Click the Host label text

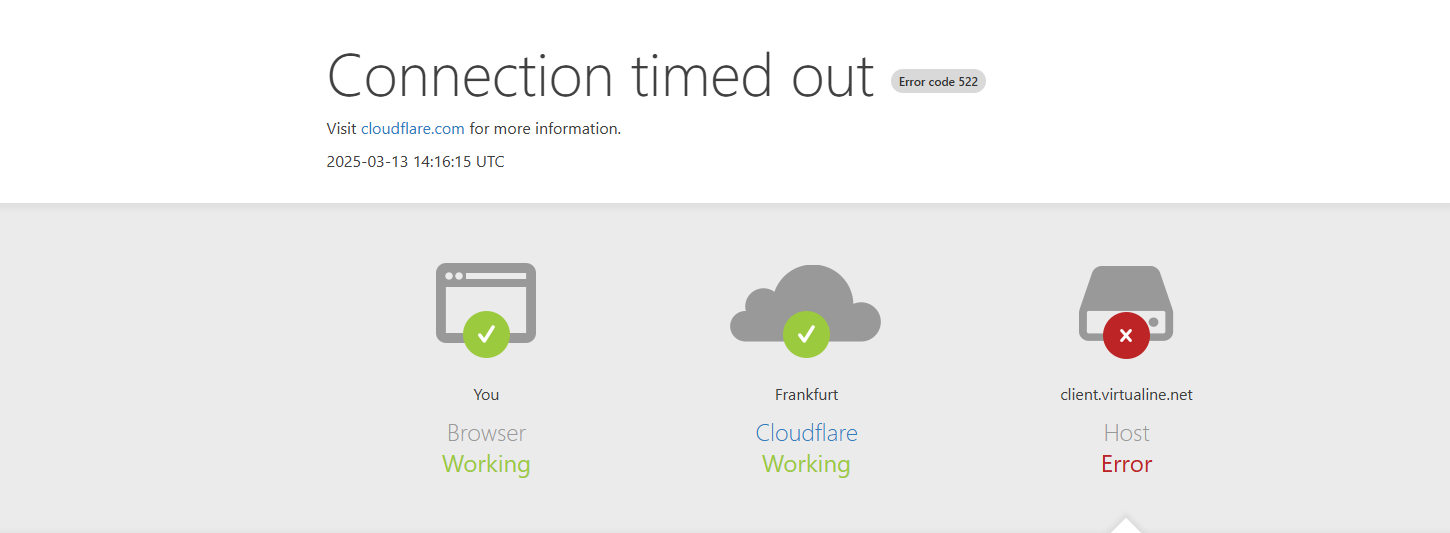coord(1126,433)
